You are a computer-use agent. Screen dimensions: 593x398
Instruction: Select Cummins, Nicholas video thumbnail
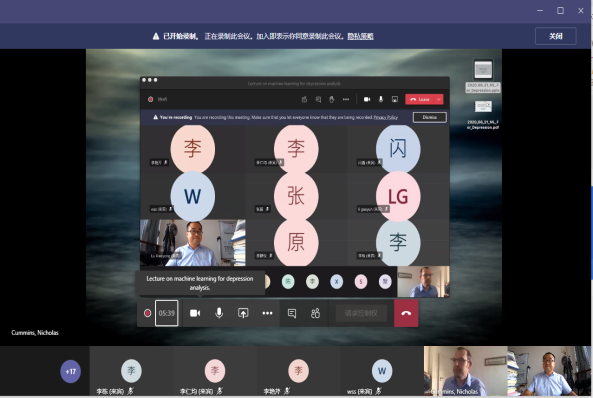coord(466,371)
